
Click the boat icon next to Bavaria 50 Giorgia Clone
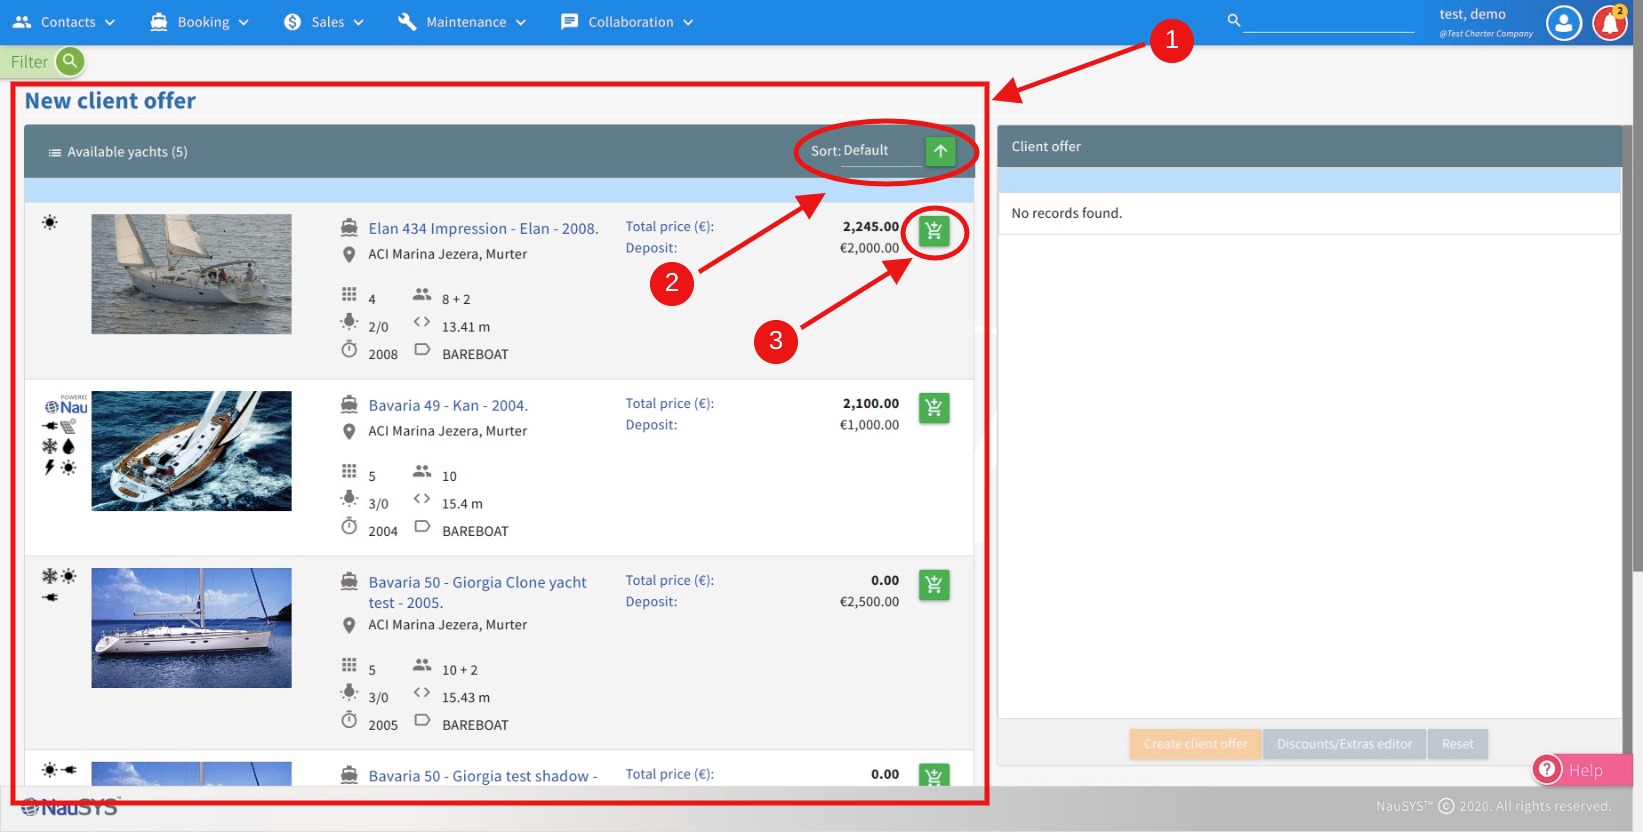[349, 581]
